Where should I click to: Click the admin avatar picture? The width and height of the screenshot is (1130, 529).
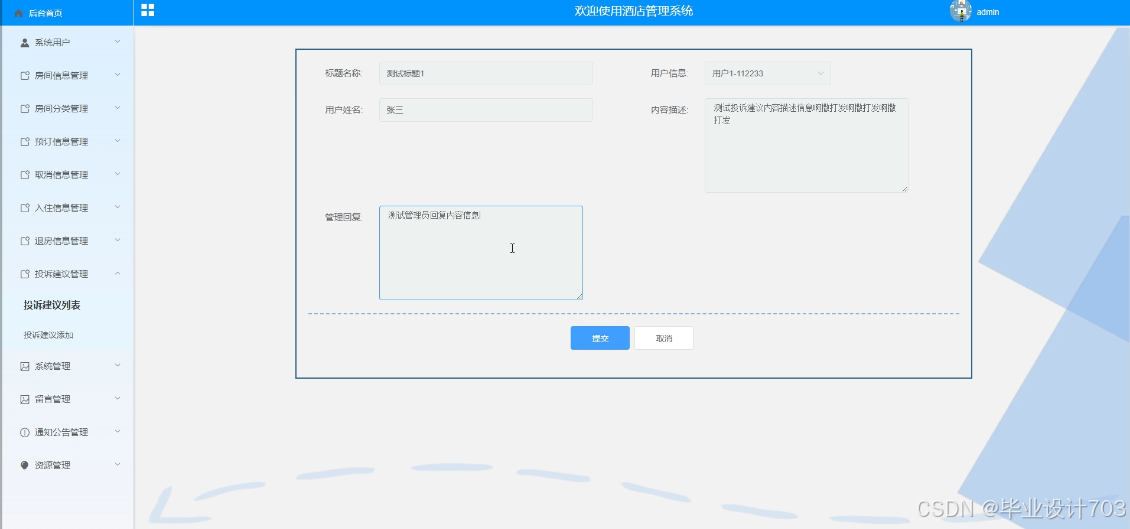click(x=961, y=11)
